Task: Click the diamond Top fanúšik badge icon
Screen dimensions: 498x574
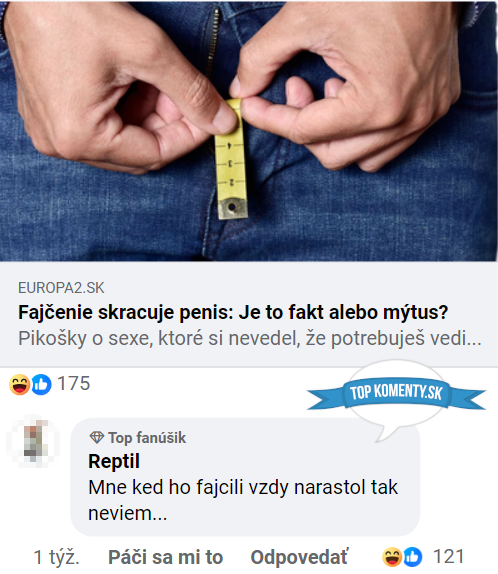Action: coord(97,437)
